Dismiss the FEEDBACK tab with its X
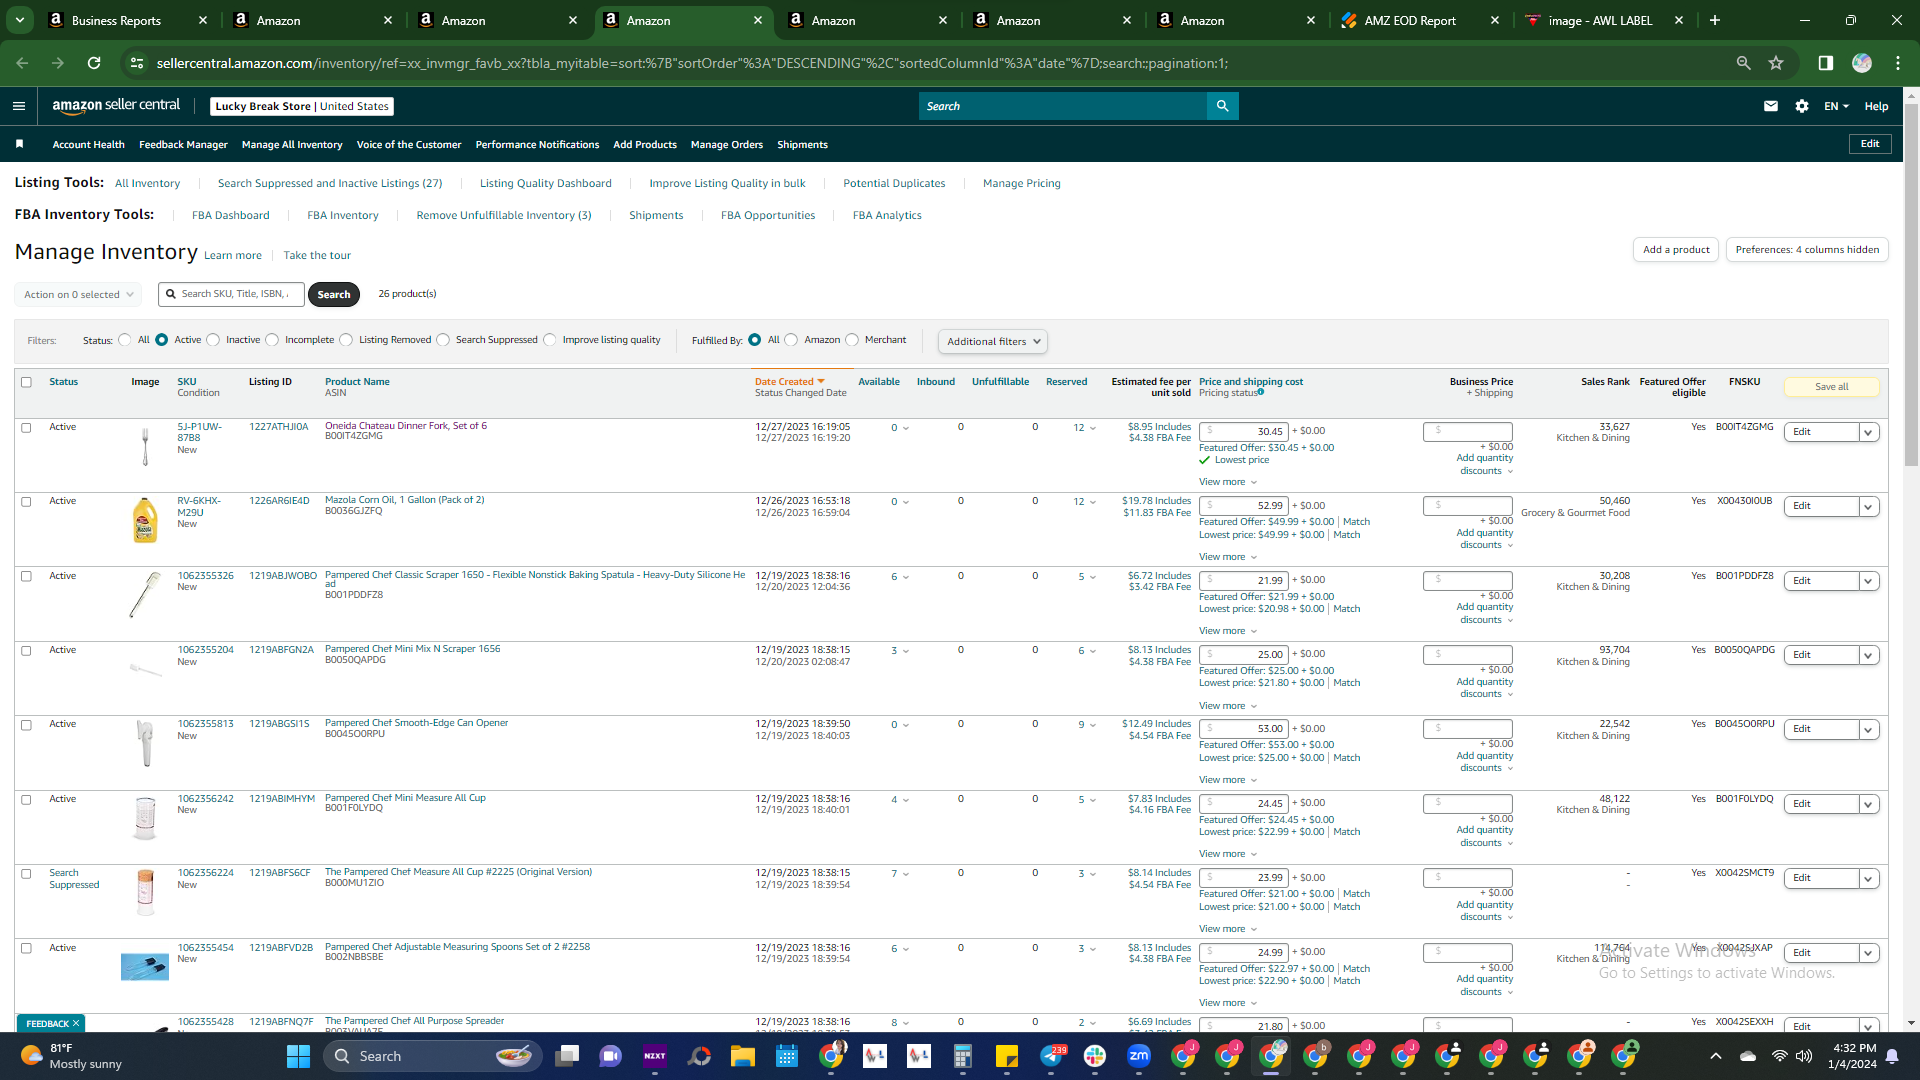This screenshot has width=1920, height=1080. point(76,1024)
